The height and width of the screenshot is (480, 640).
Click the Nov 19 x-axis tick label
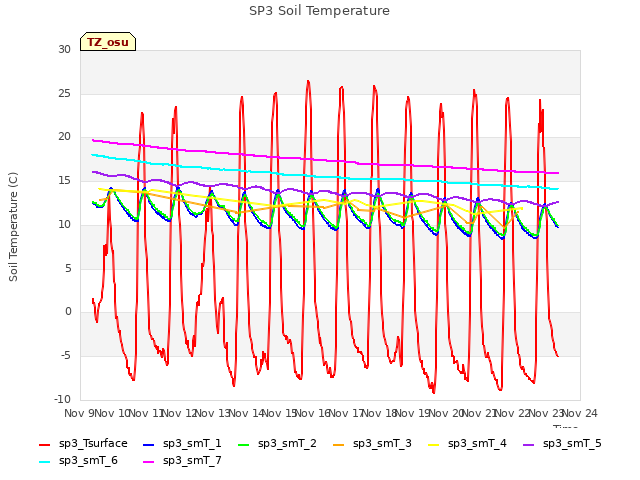pyautogui.click(x=413, y=413)
